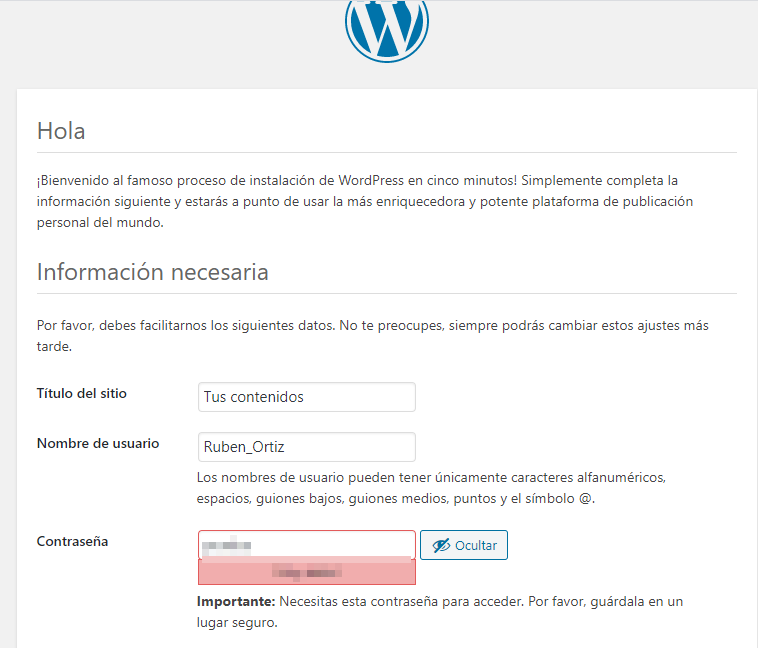Click the WordPress logo at top
The height and width of the screenshot is (648, 758).
387,30
